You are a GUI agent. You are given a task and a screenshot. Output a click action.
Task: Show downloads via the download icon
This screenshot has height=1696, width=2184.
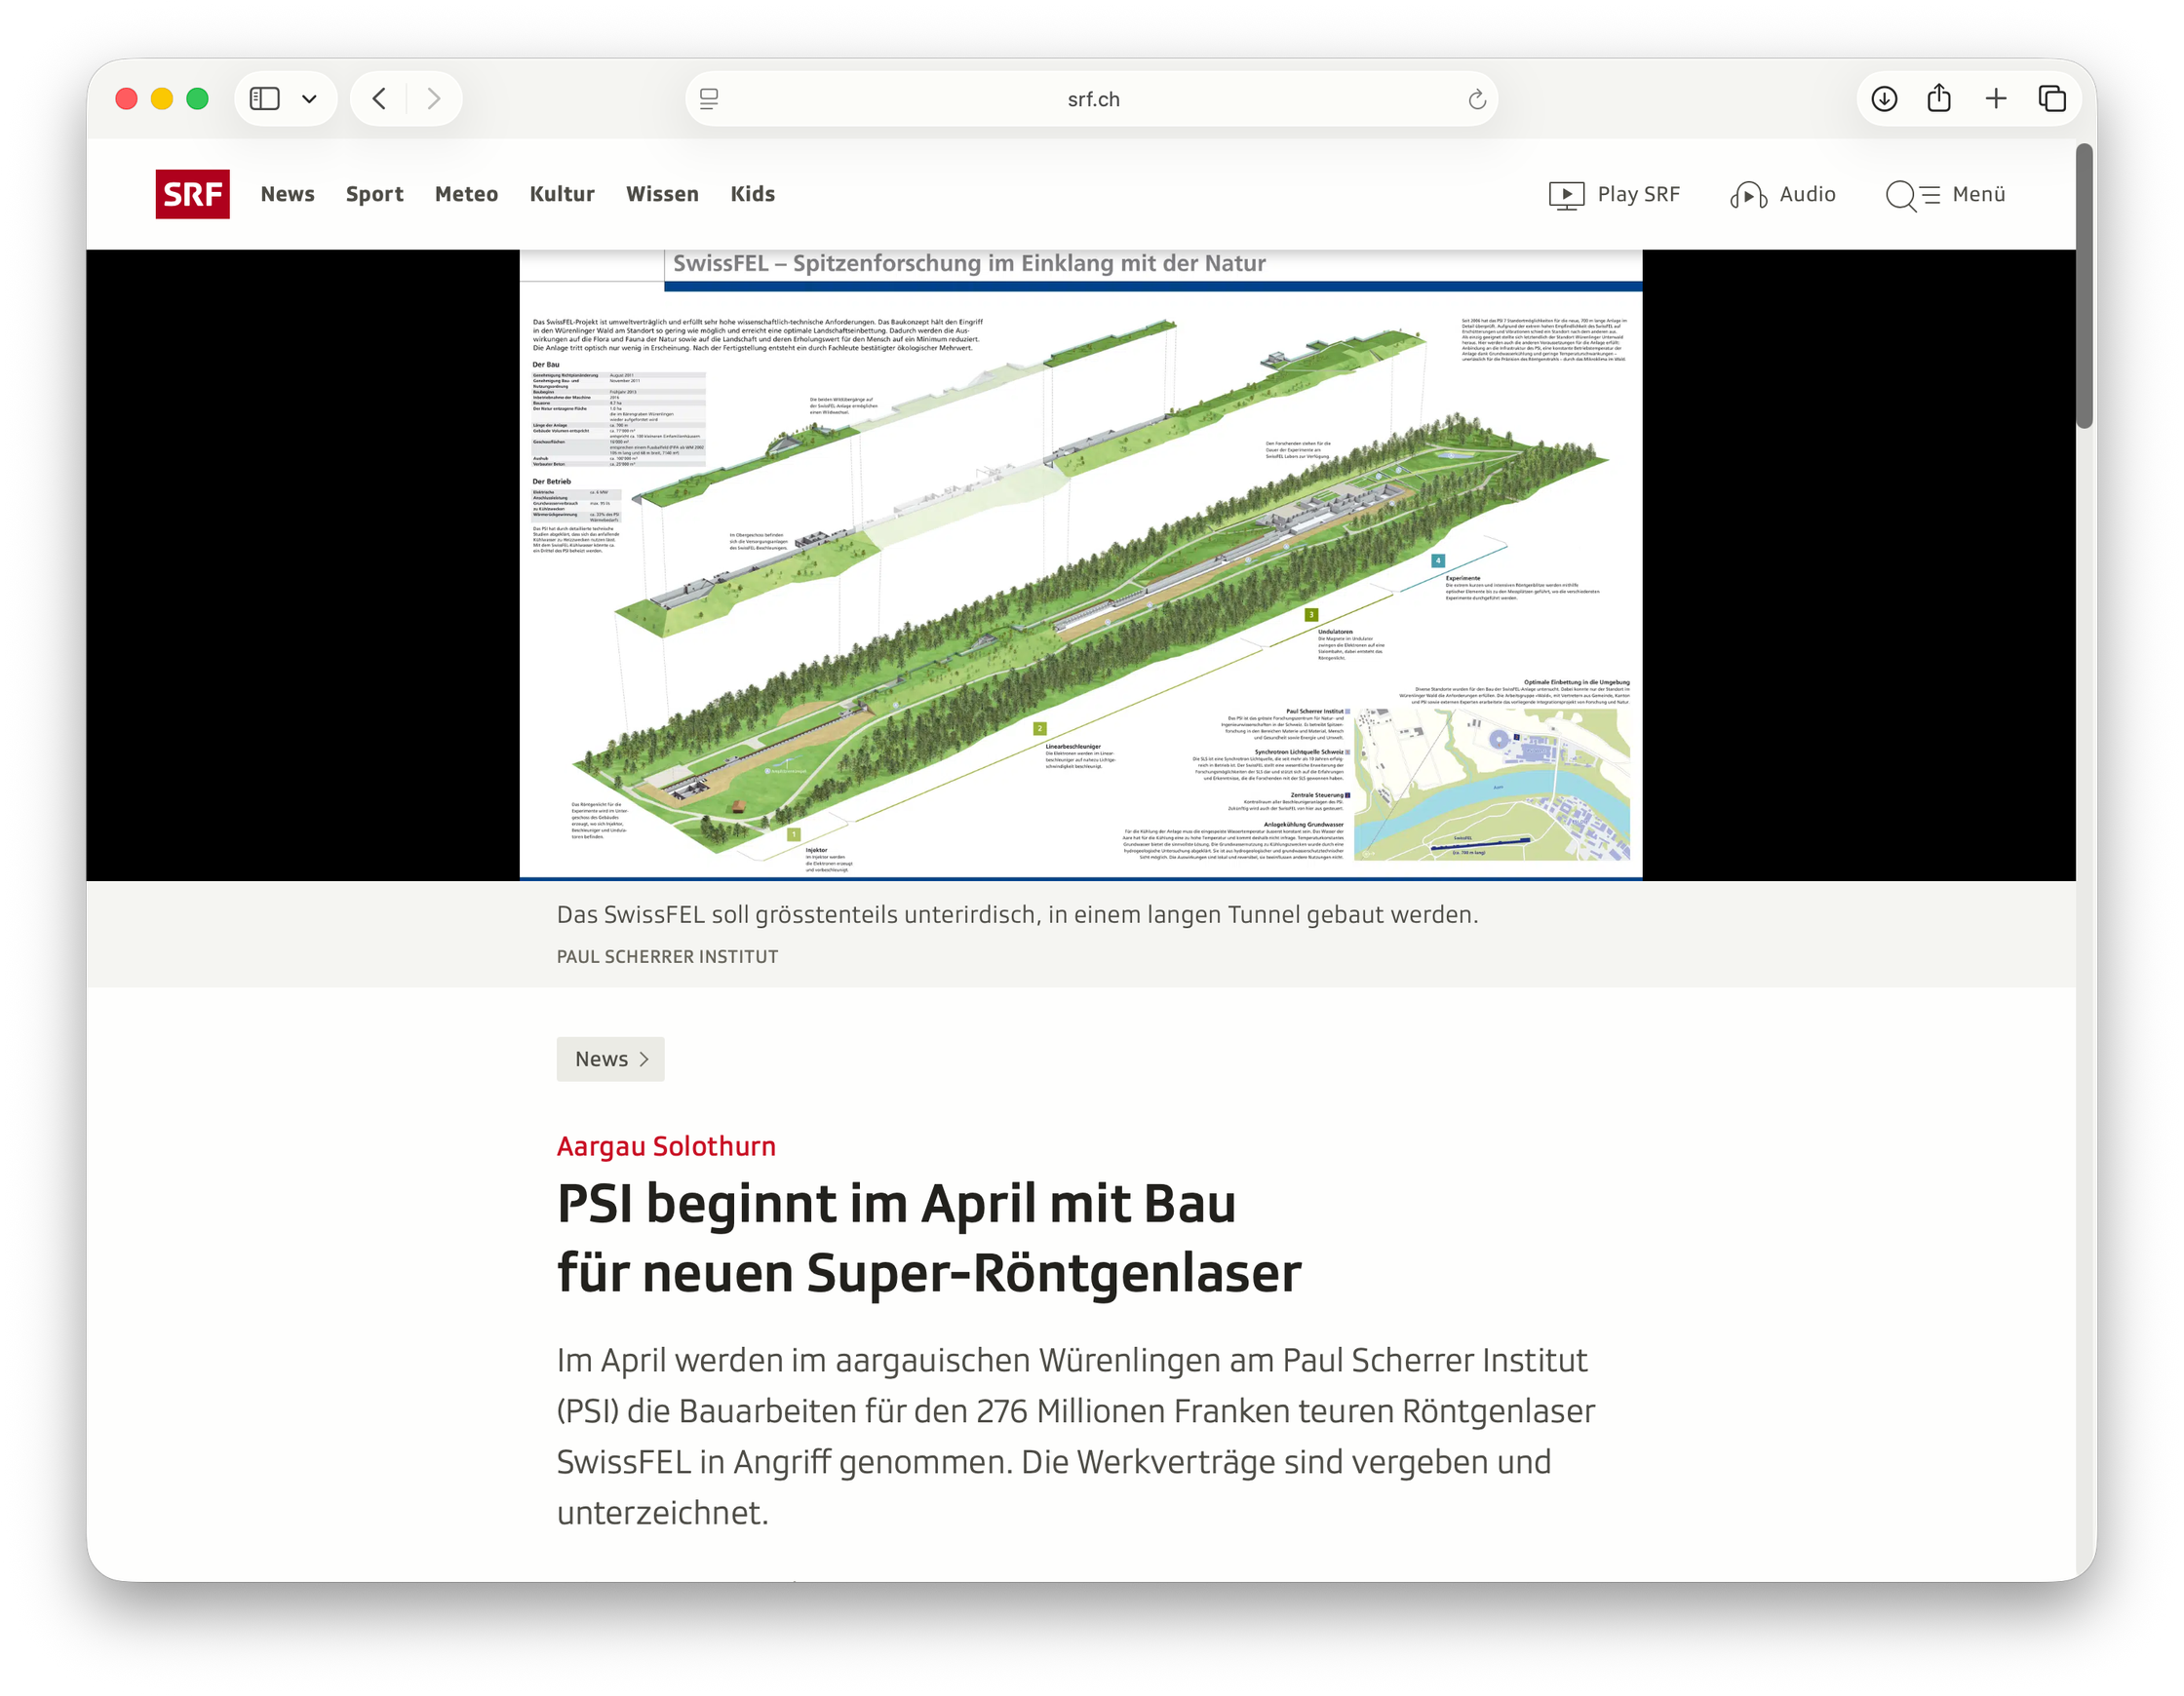(1884, 99)
